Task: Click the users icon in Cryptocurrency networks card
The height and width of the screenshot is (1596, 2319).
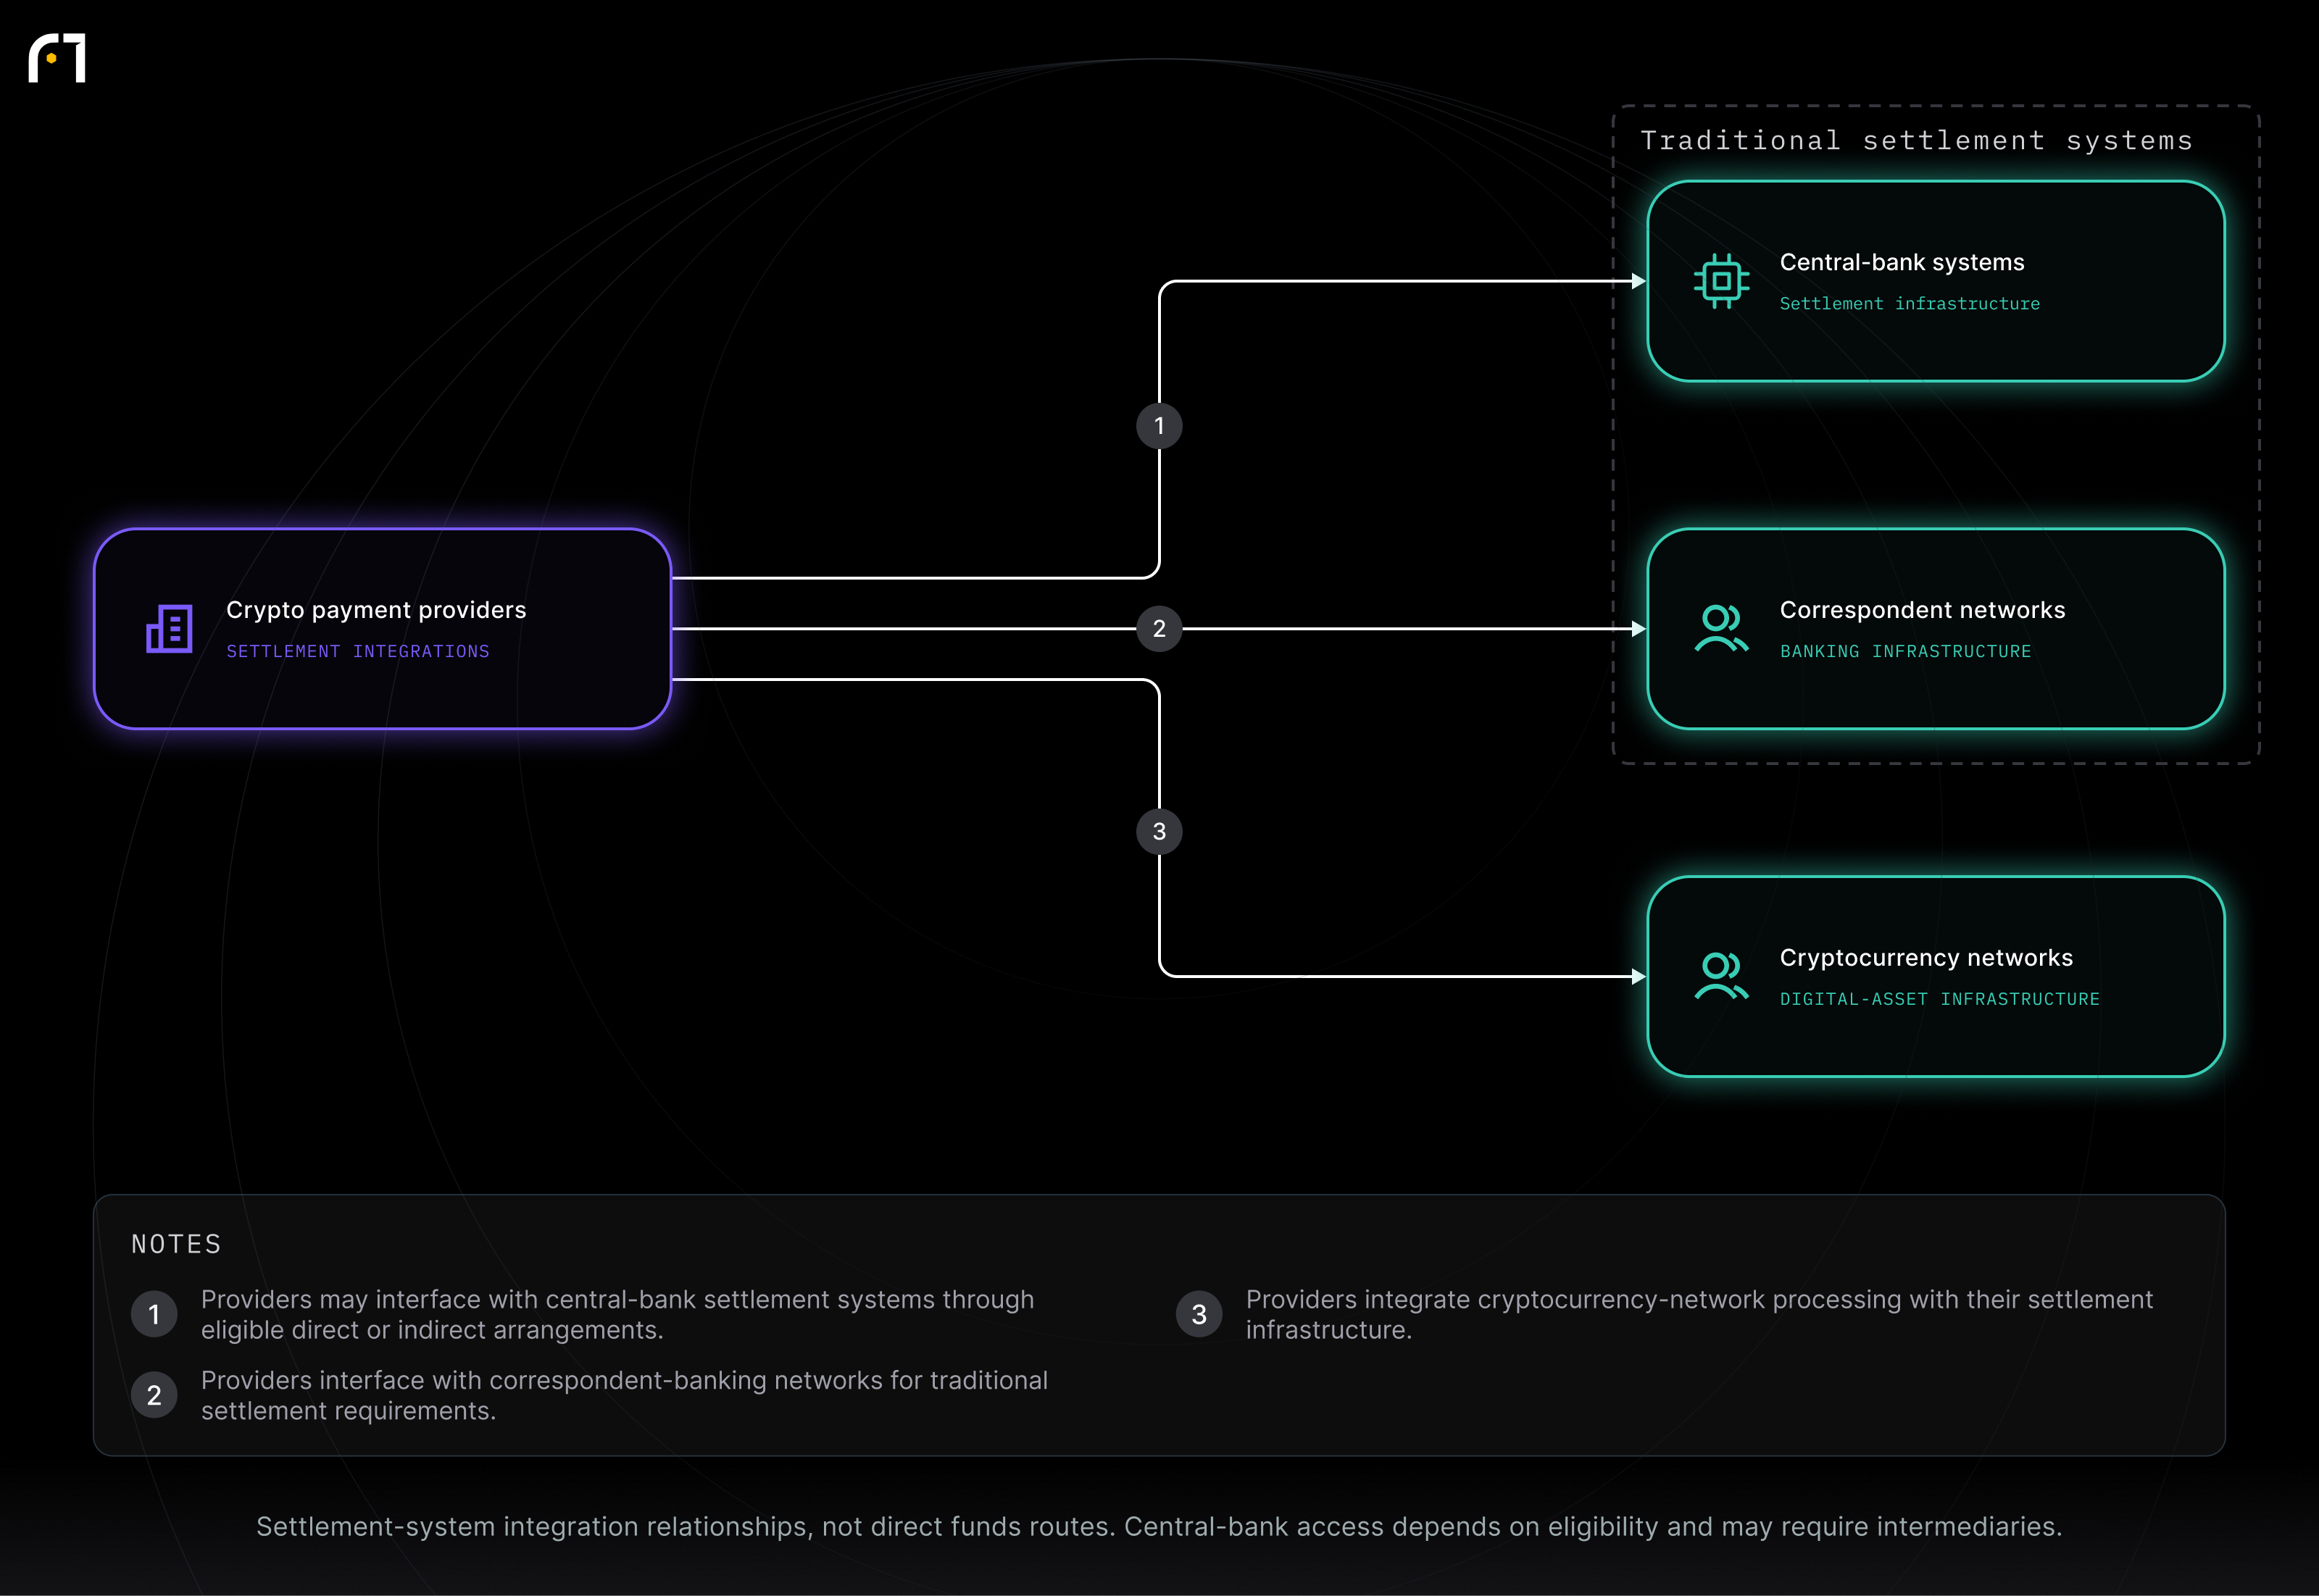Action: [x=1721, y=977]
